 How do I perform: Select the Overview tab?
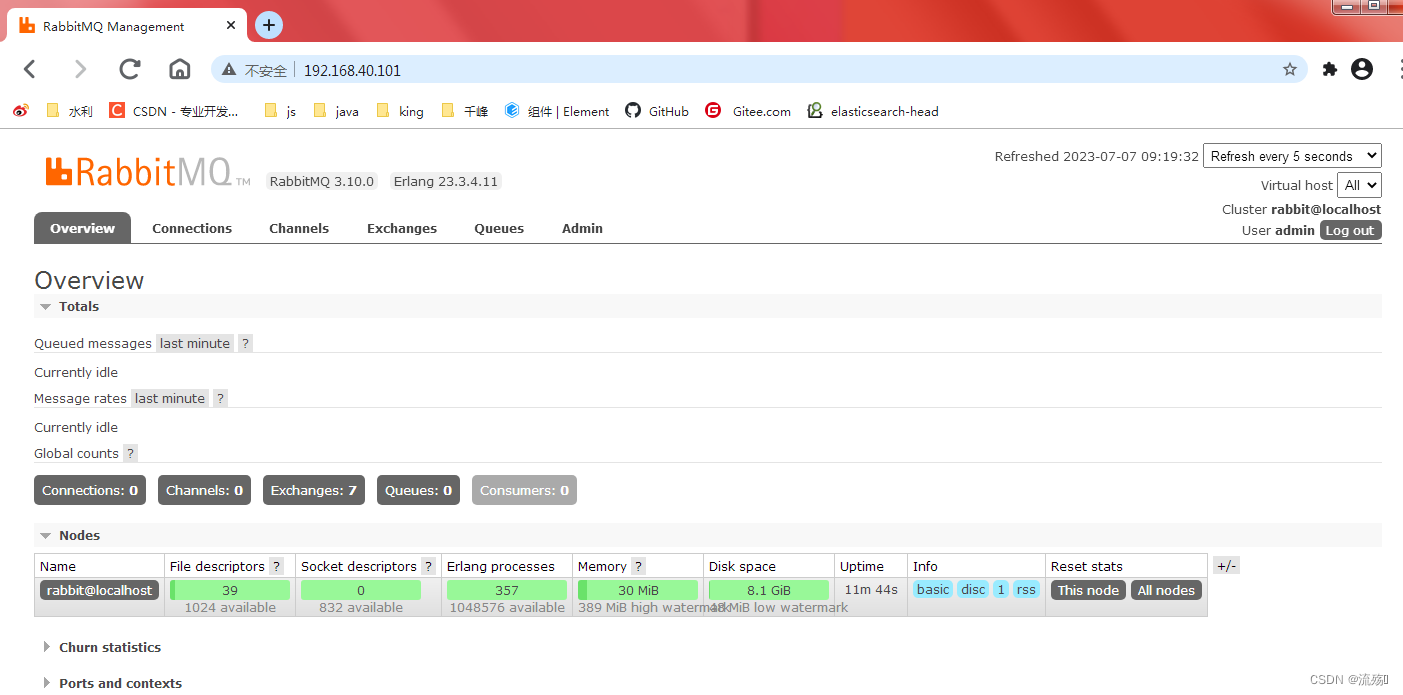[82, 228]
